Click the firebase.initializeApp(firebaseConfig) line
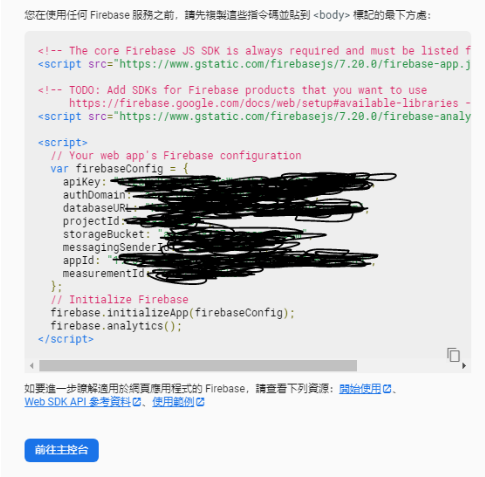485x477 pixels. point(172,313)
